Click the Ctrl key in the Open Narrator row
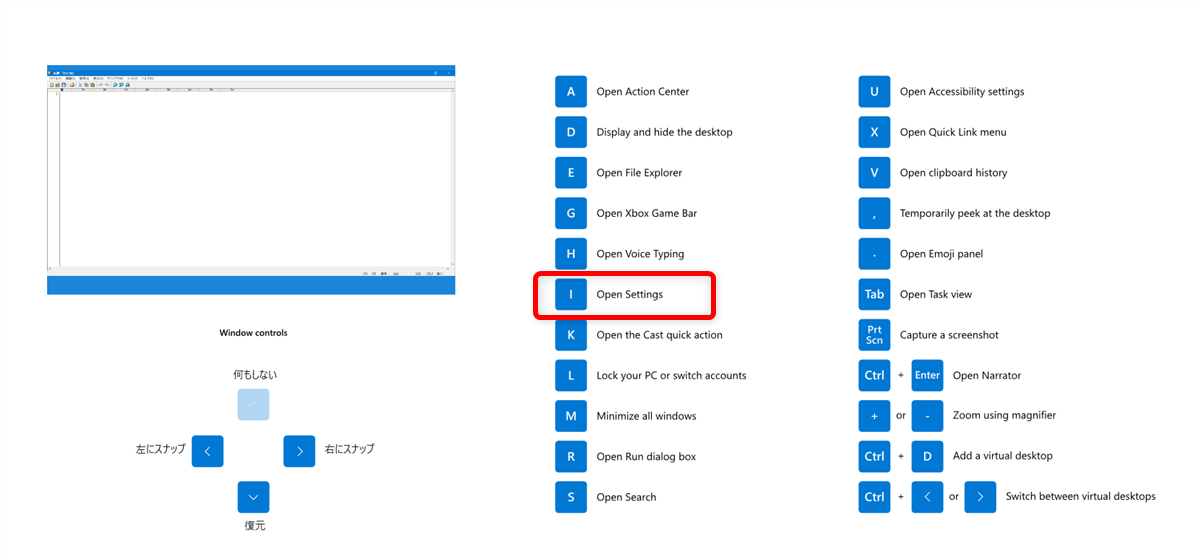Viewport: 1200px width, 556px height. click(874, 375)
